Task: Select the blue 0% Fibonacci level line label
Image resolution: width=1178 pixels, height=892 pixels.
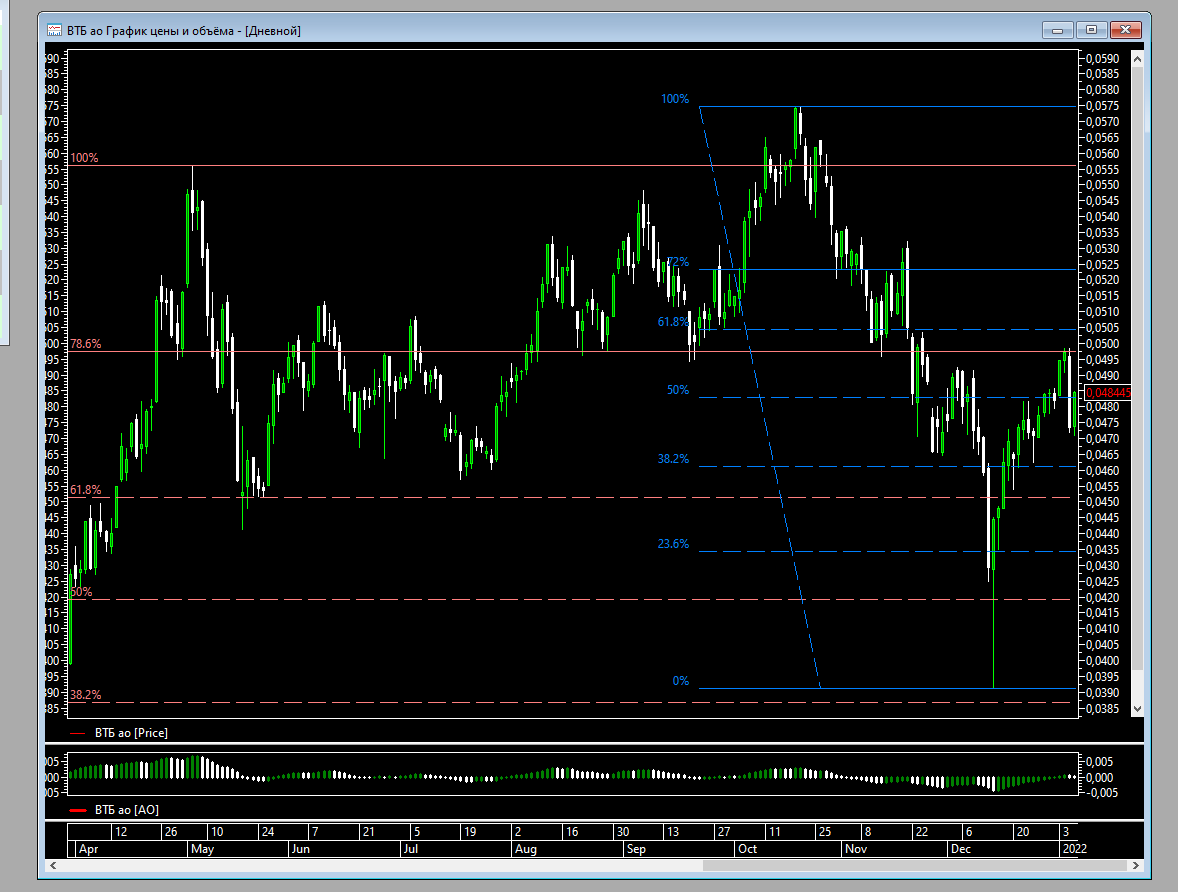Action: (681, 681)
